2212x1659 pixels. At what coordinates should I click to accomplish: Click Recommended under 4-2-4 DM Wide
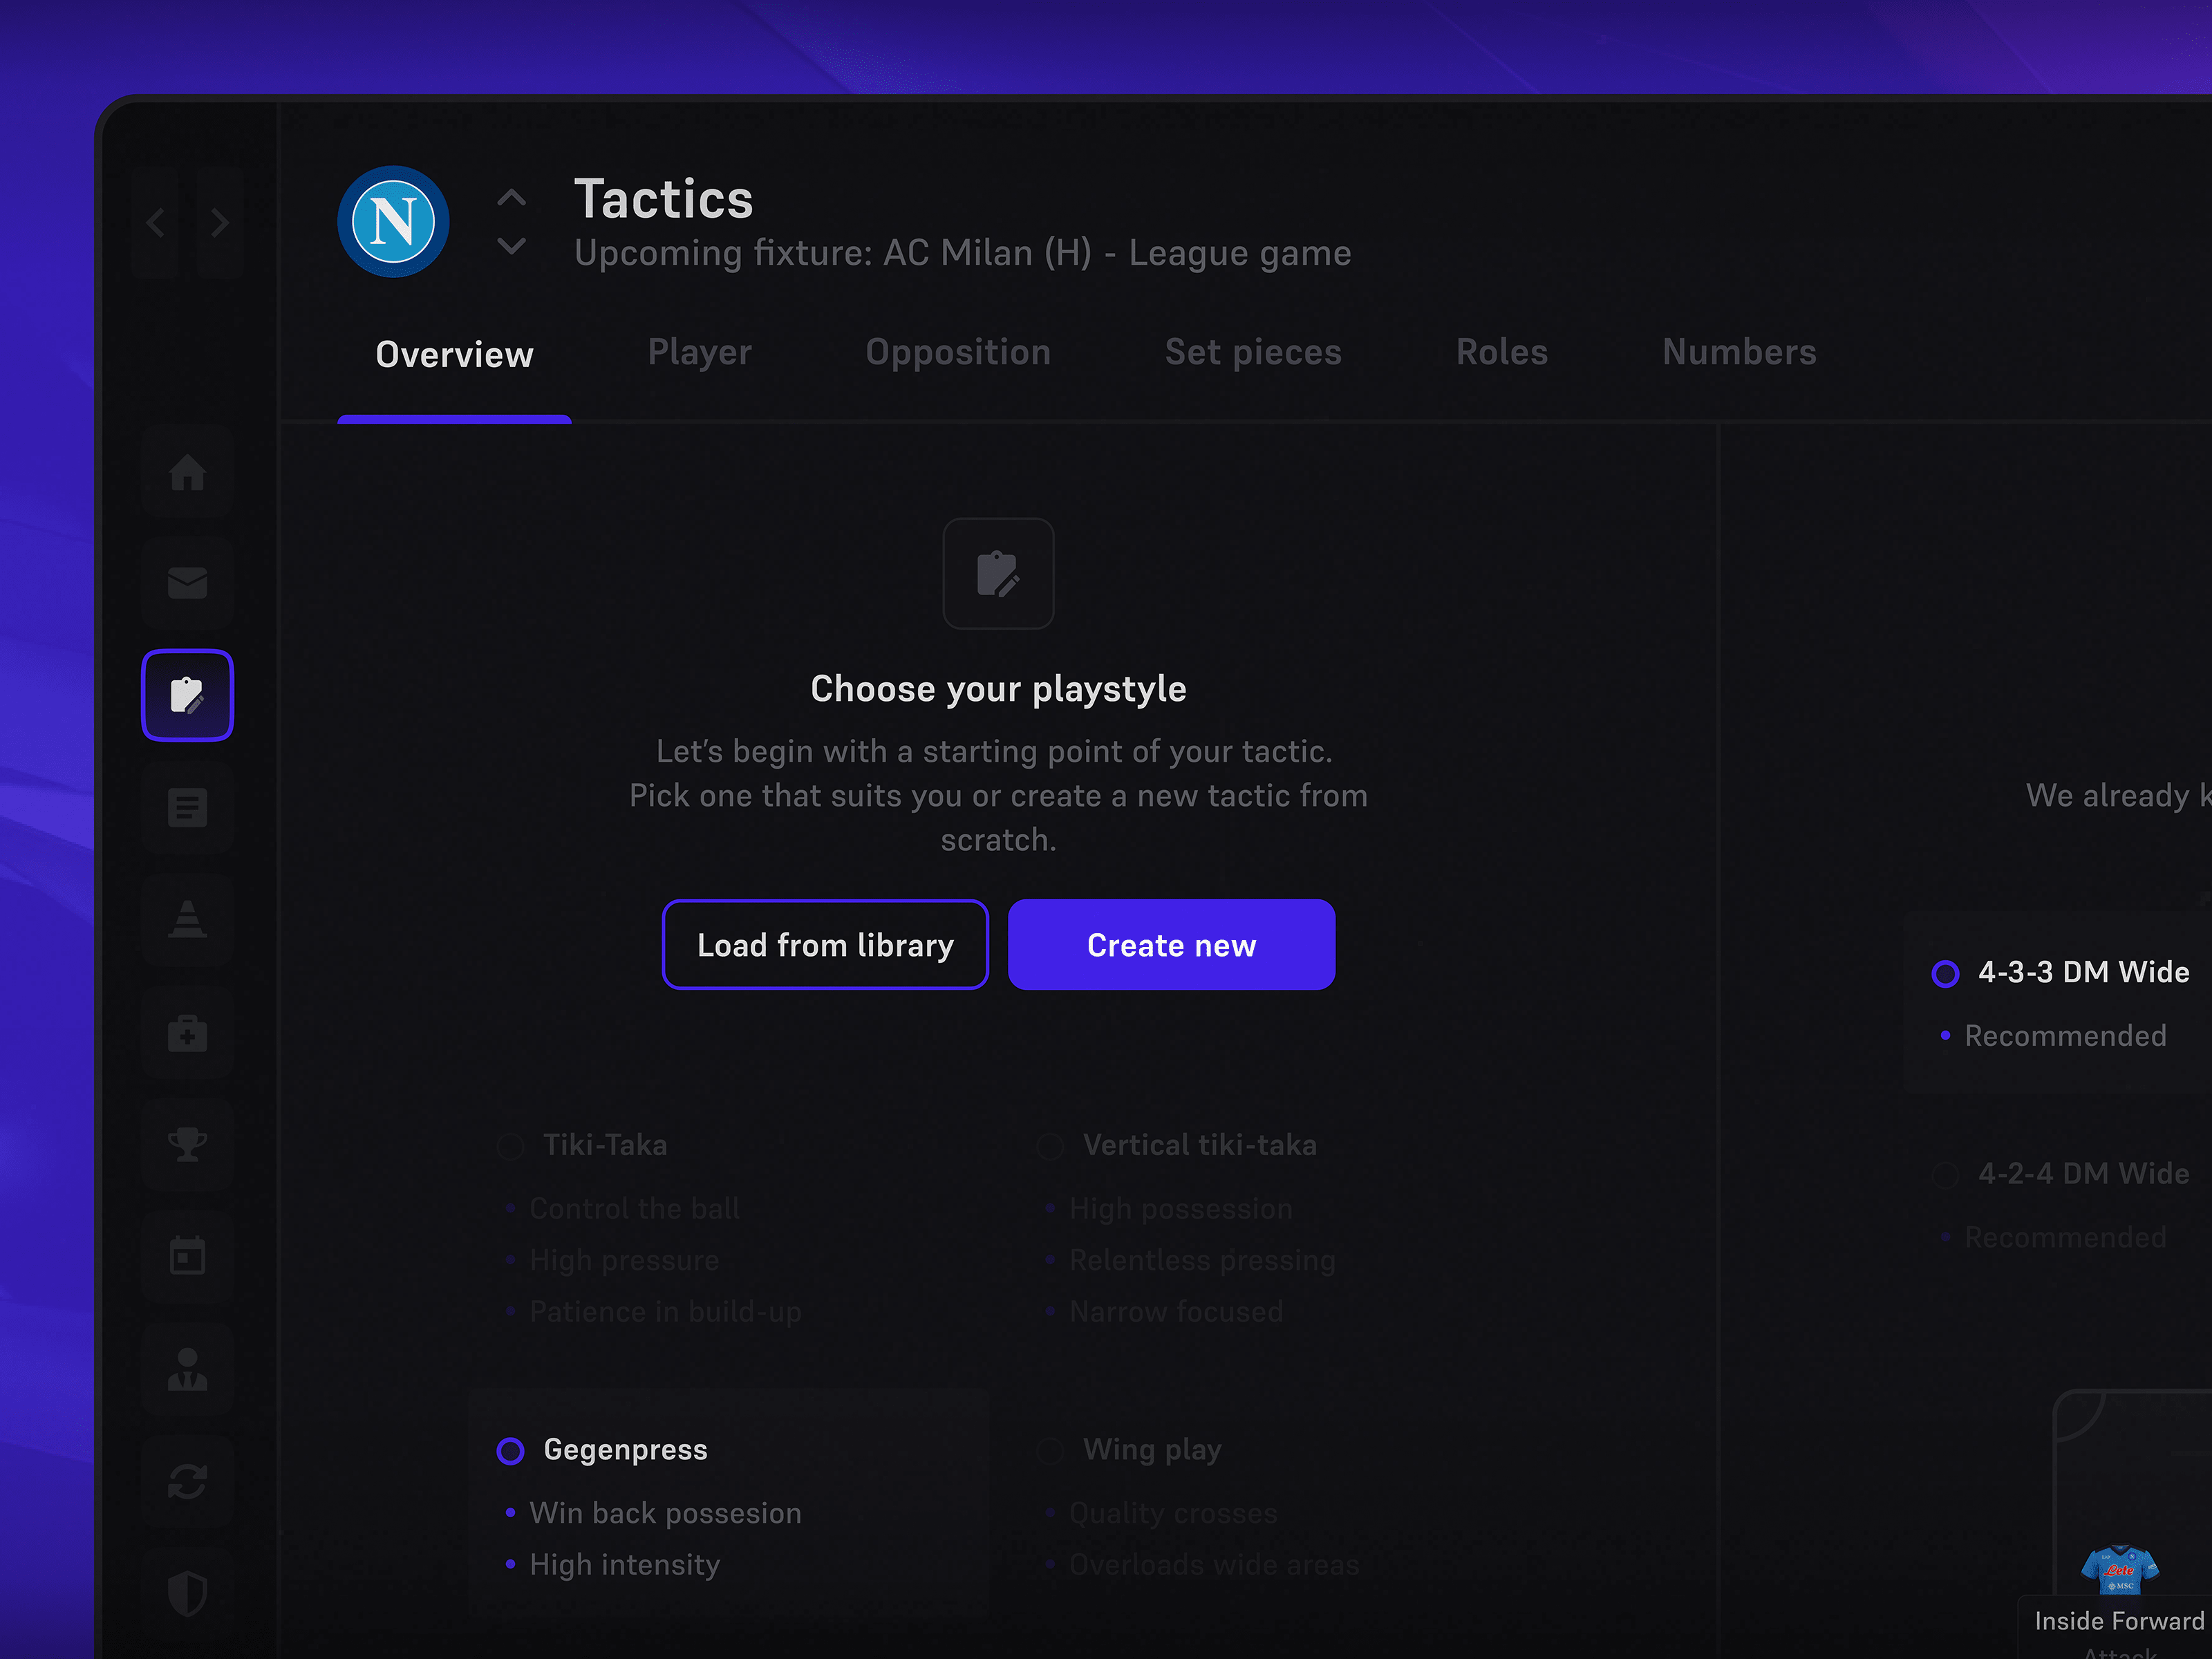click(2065, 1237)
